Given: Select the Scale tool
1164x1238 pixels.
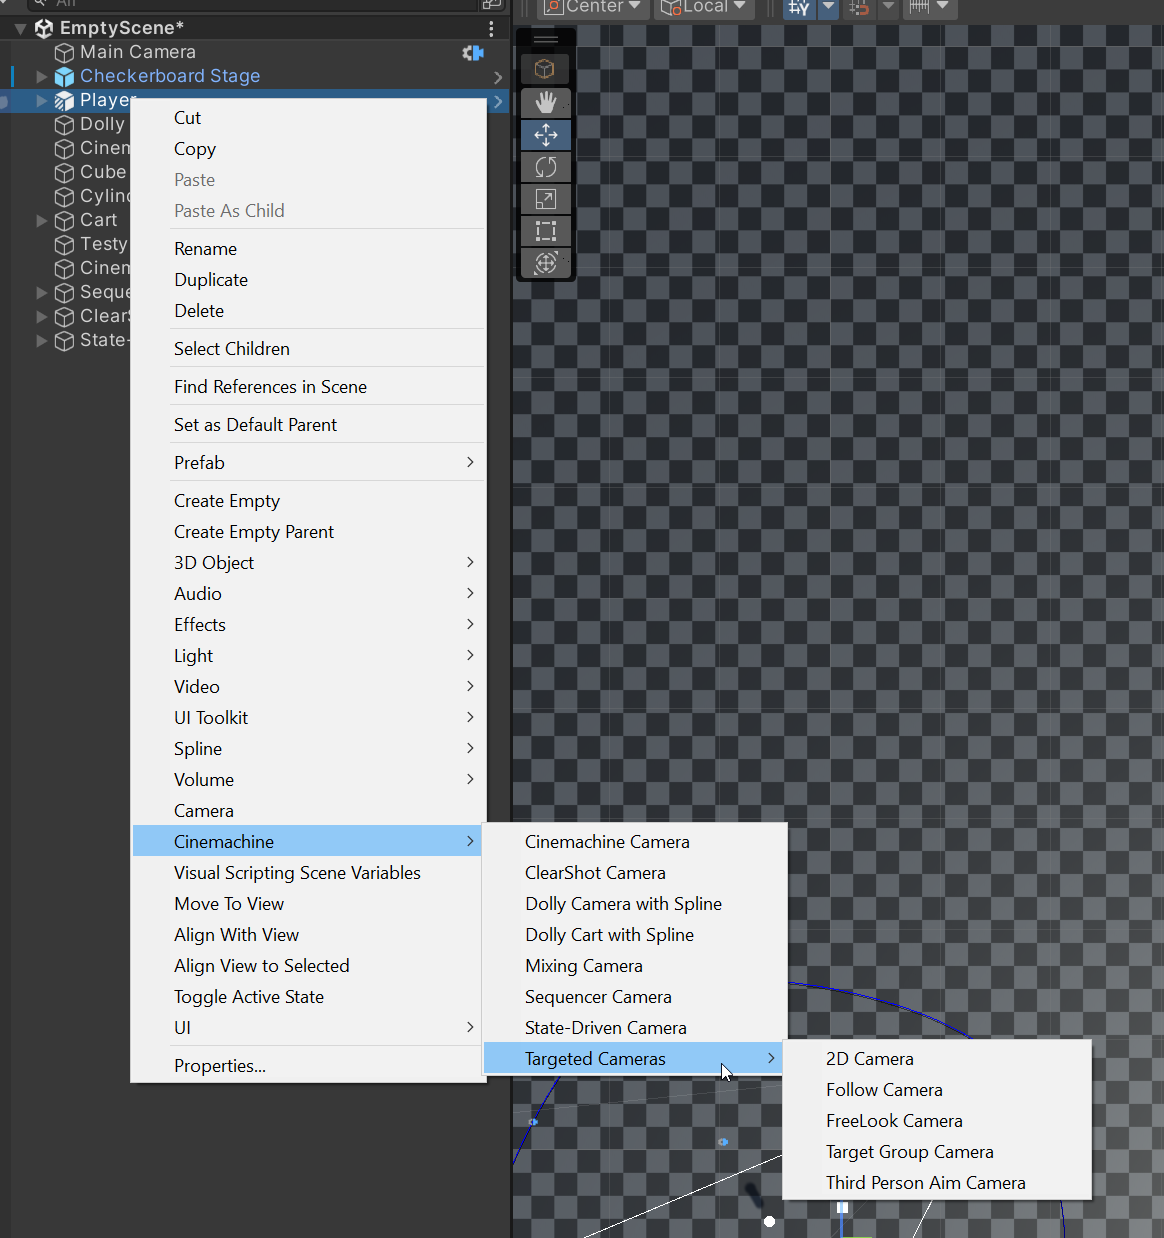Looking at the screenshot, I should (x=545, y=198).
